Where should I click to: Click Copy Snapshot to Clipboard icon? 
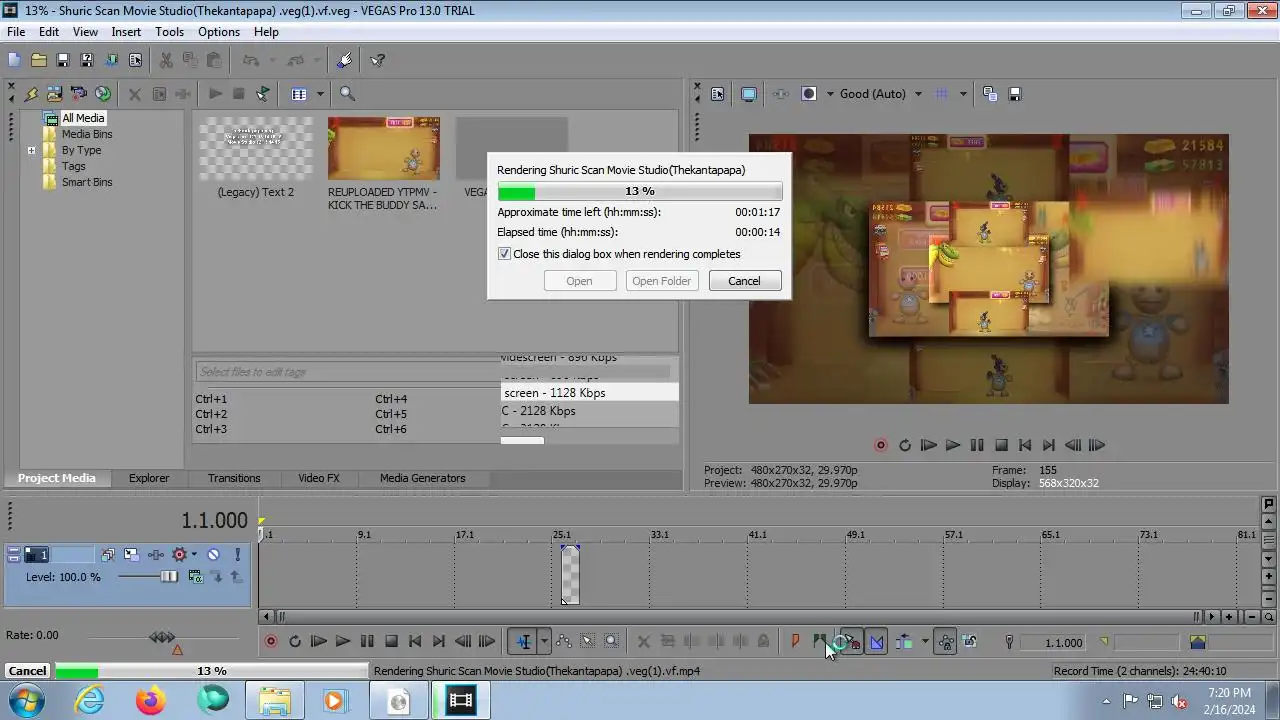click(990, 94)
